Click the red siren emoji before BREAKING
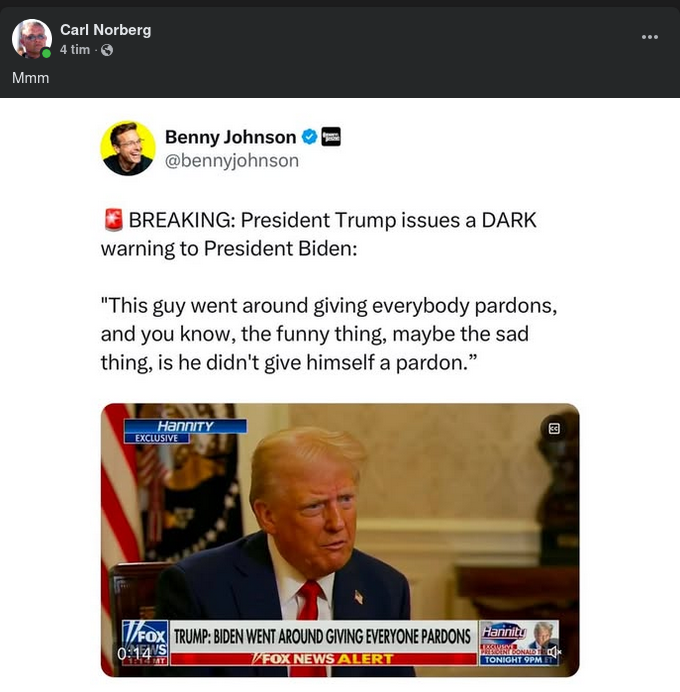 click(113, 220)
